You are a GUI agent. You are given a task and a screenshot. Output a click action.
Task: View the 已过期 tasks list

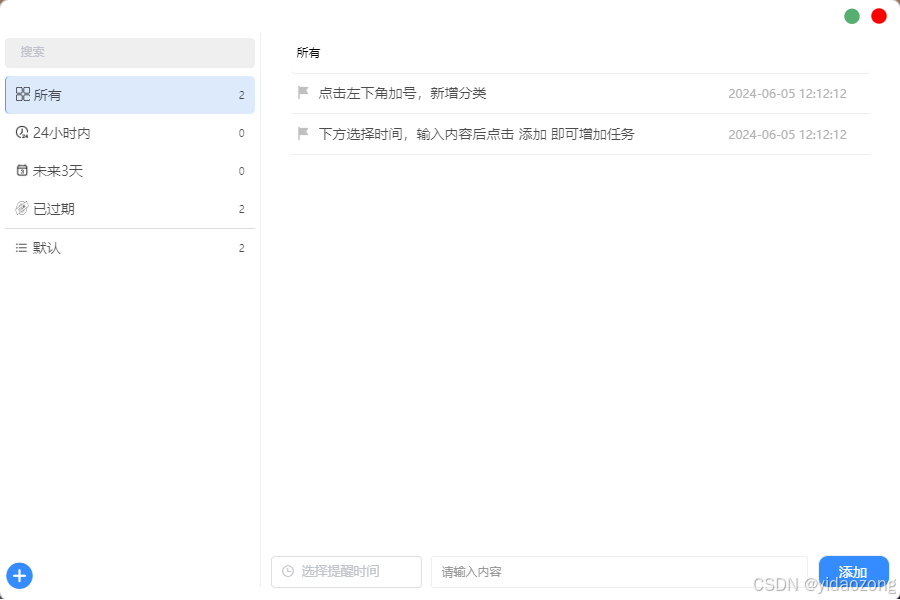pyautogui.click(x=130, y=208)
